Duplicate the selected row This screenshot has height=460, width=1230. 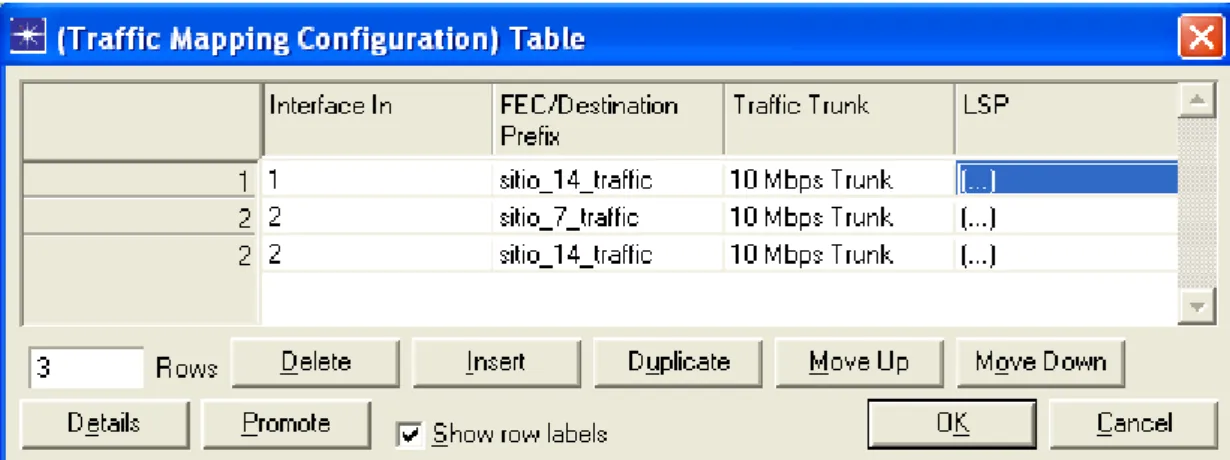point(678,362)
